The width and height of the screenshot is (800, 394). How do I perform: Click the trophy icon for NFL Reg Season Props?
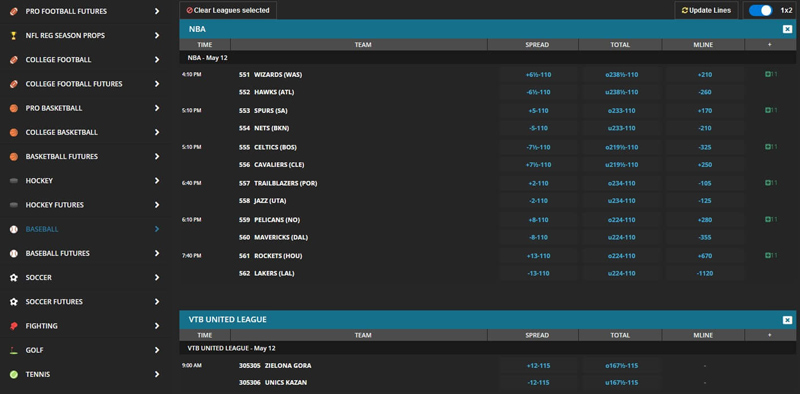[14, 36]
